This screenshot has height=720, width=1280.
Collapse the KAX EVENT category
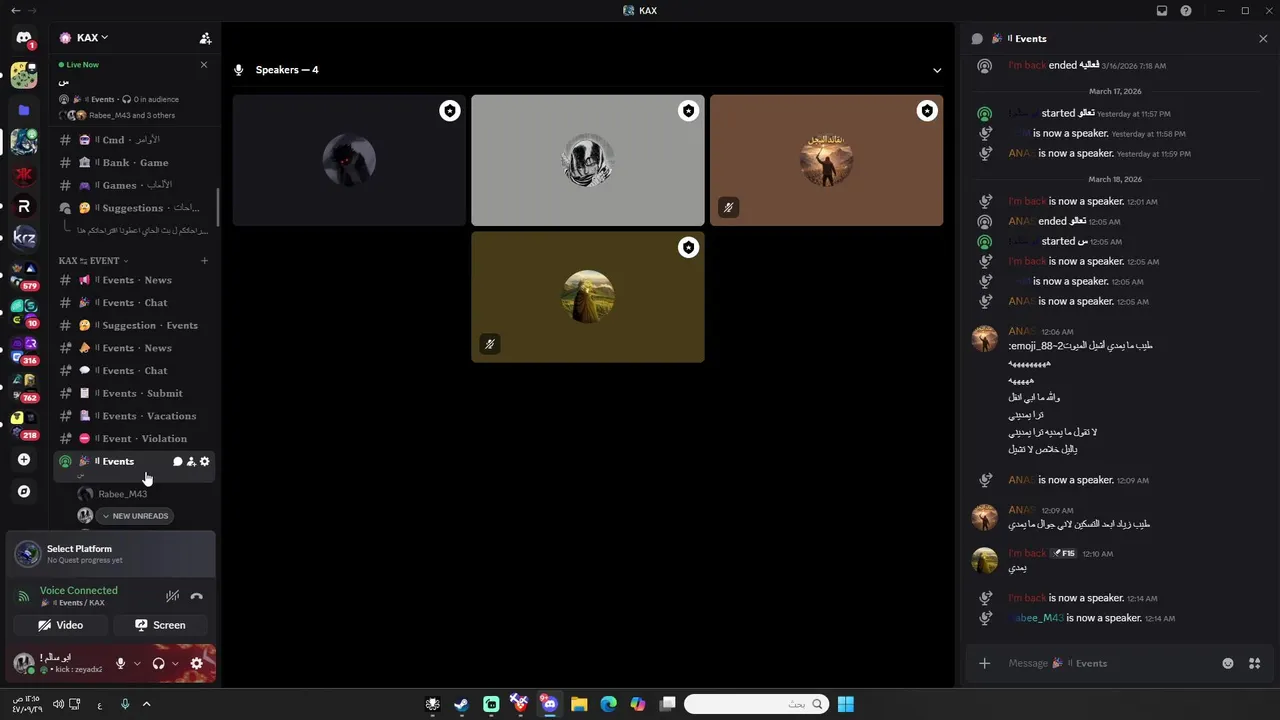(x=93, y=261)
